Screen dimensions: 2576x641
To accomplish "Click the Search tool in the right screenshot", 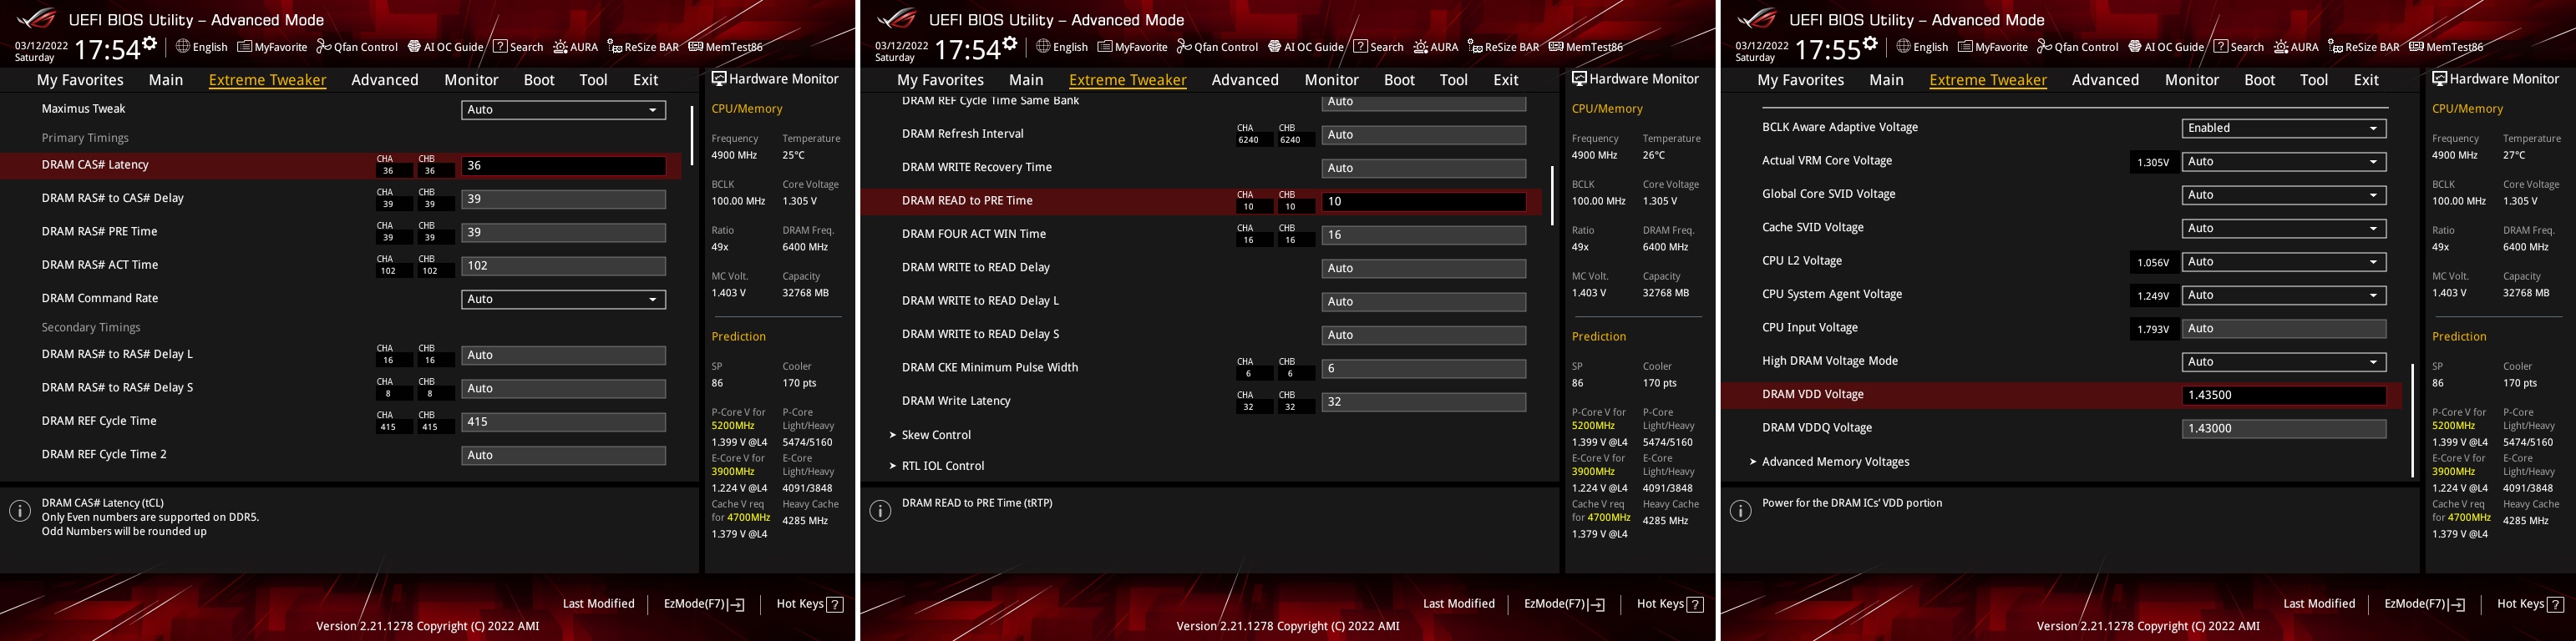I will click(x=2238, y=47).
